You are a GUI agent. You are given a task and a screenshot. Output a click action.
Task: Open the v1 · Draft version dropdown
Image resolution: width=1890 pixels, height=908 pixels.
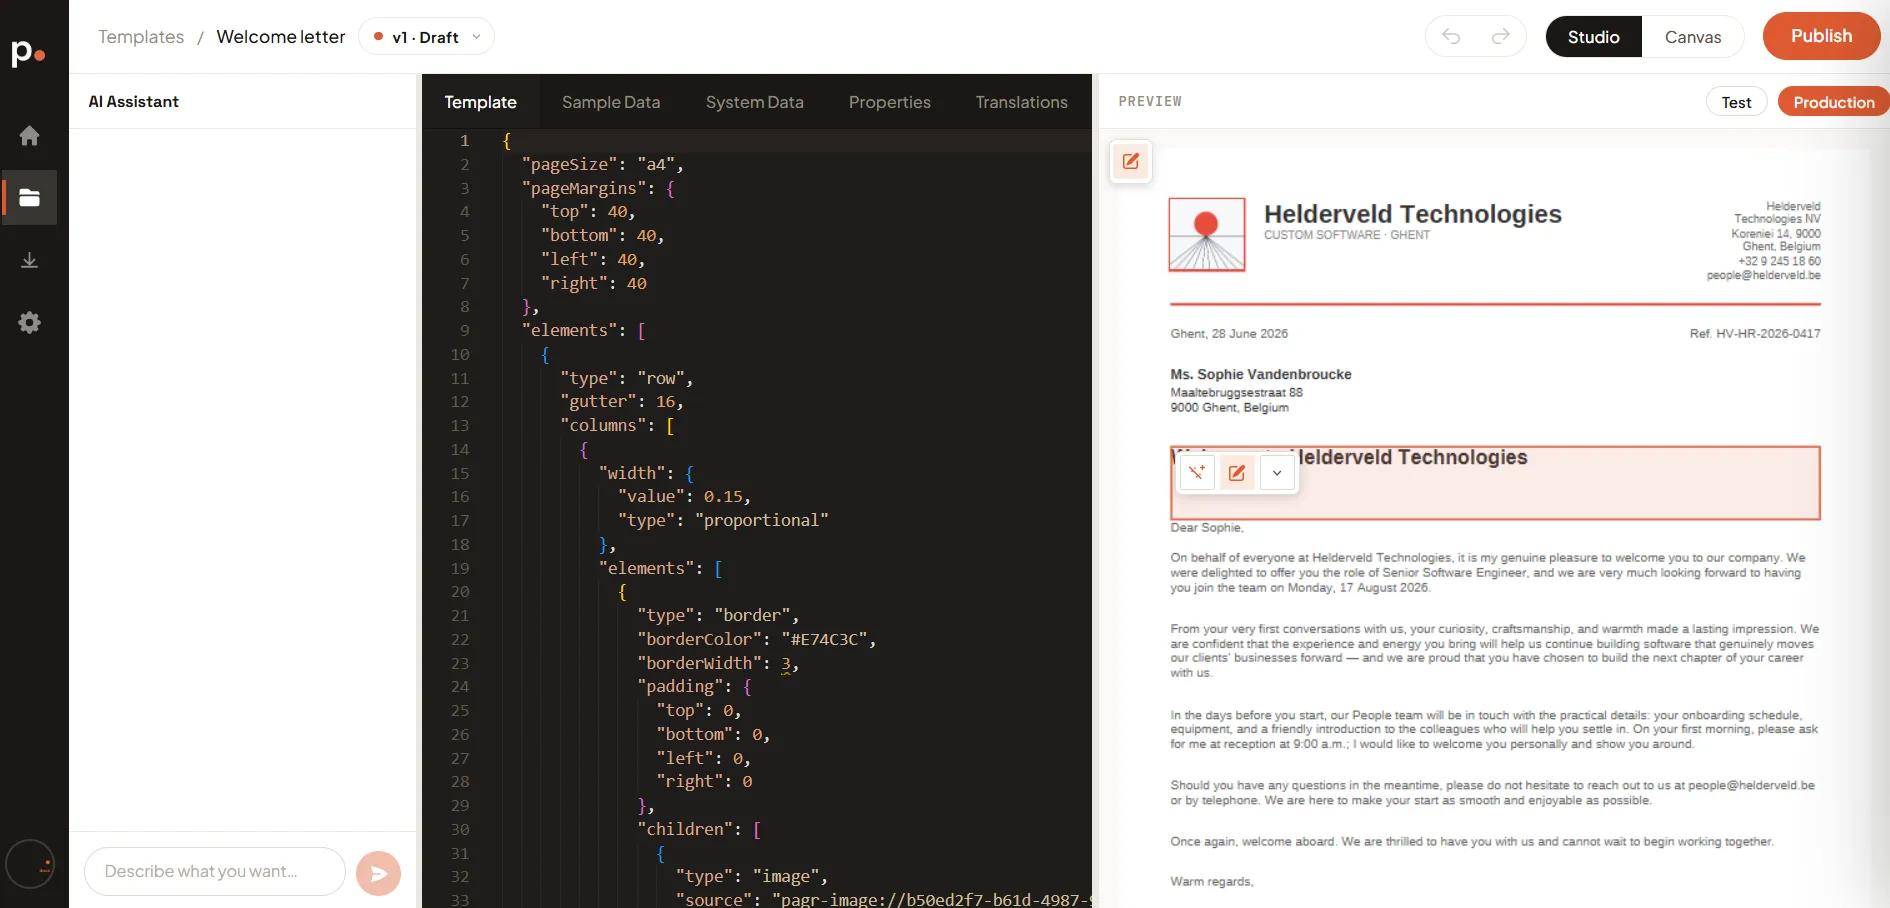[x=427, y=37]
